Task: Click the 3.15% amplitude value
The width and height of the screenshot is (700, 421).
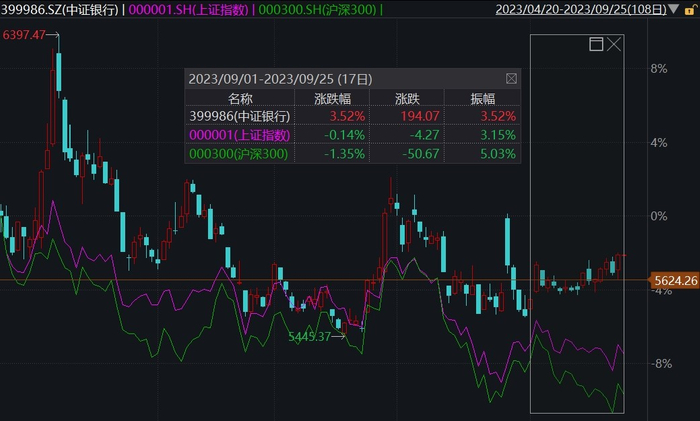Action: pyautogui.click(x=498, y=135)
